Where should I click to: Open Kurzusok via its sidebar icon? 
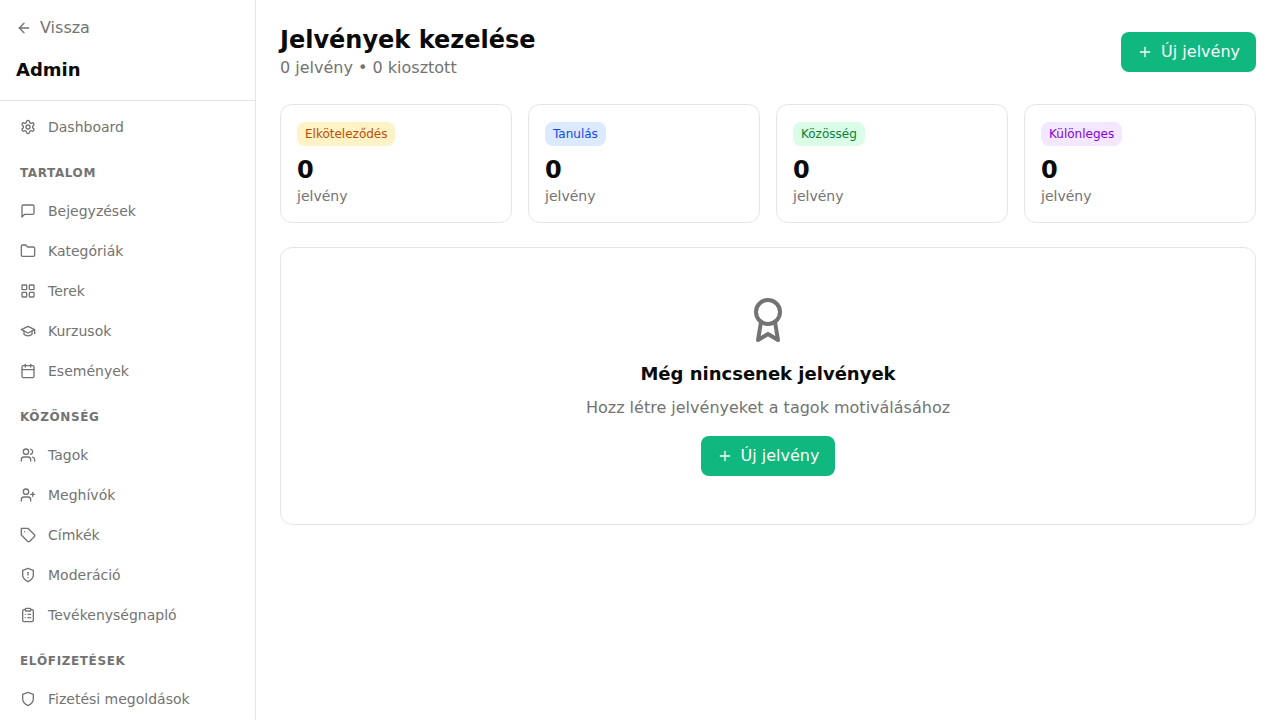pos(26,330)
